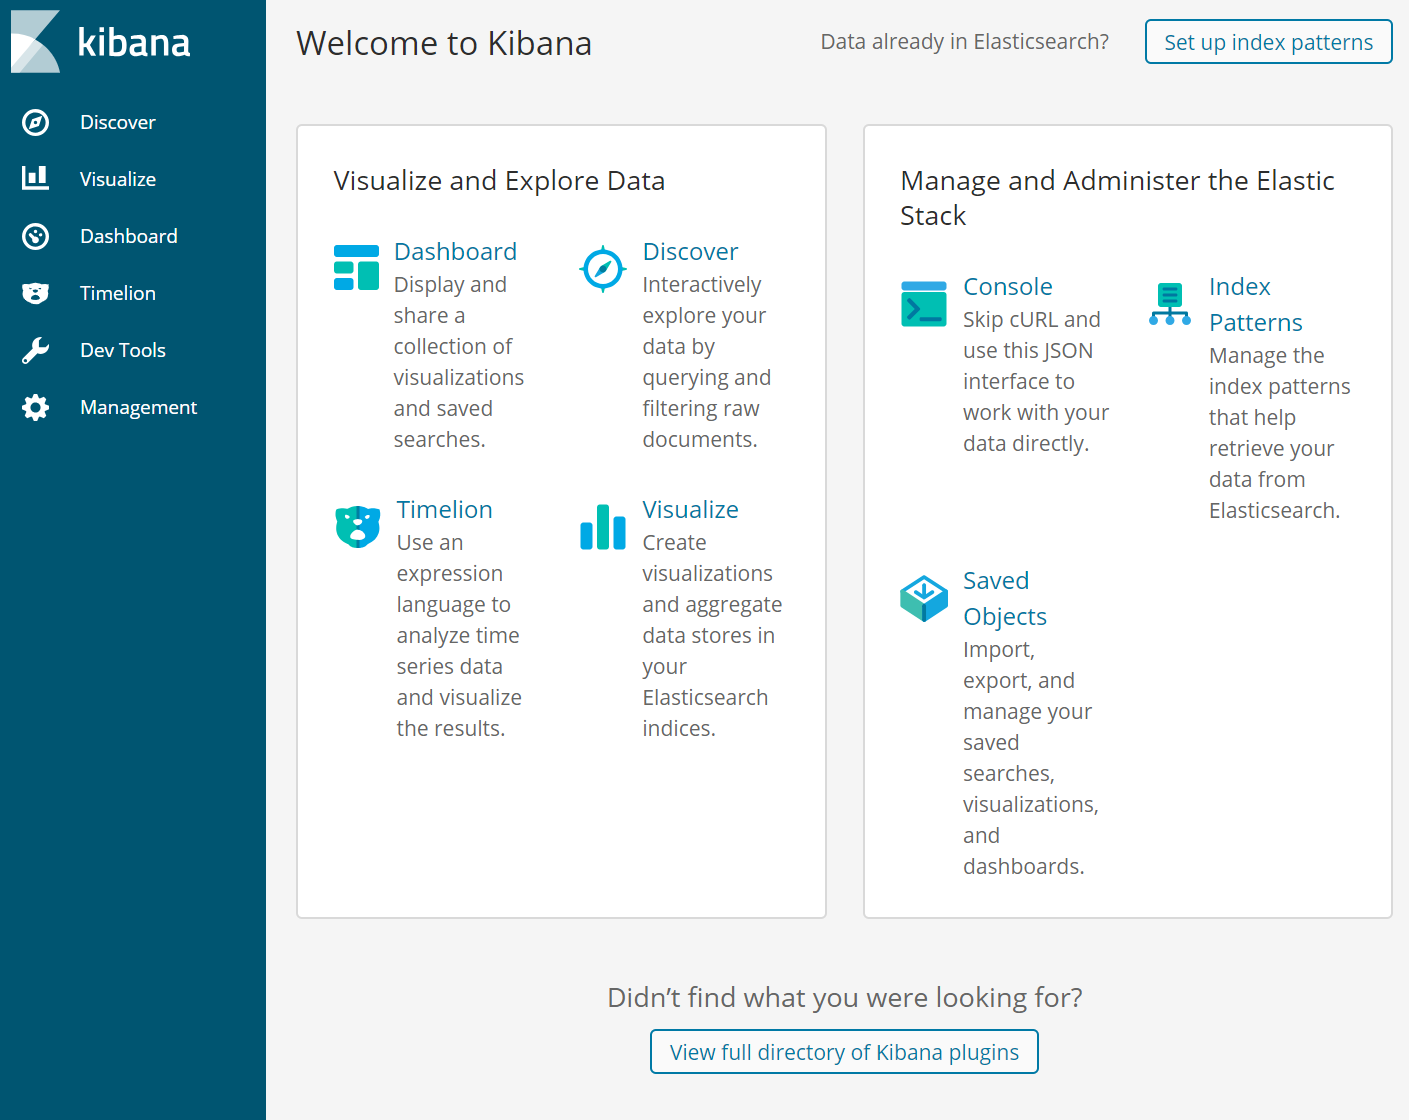Click the 'Skip cURL and use this JSON' description
Viewport: 1409px width, 1120px height.
[x=1036, y=382]
